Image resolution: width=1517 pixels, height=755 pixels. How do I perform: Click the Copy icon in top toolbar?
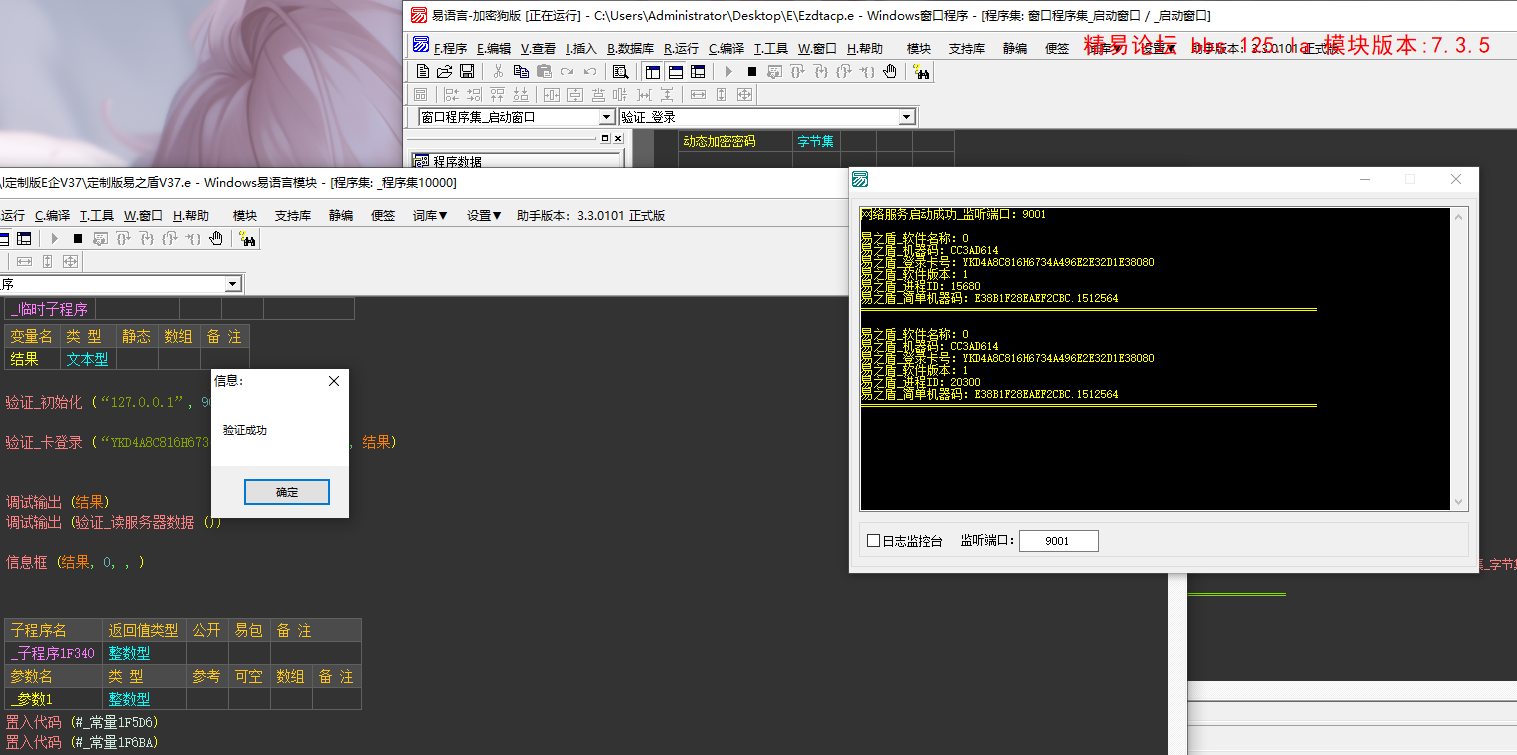click(x=521, y=71)
